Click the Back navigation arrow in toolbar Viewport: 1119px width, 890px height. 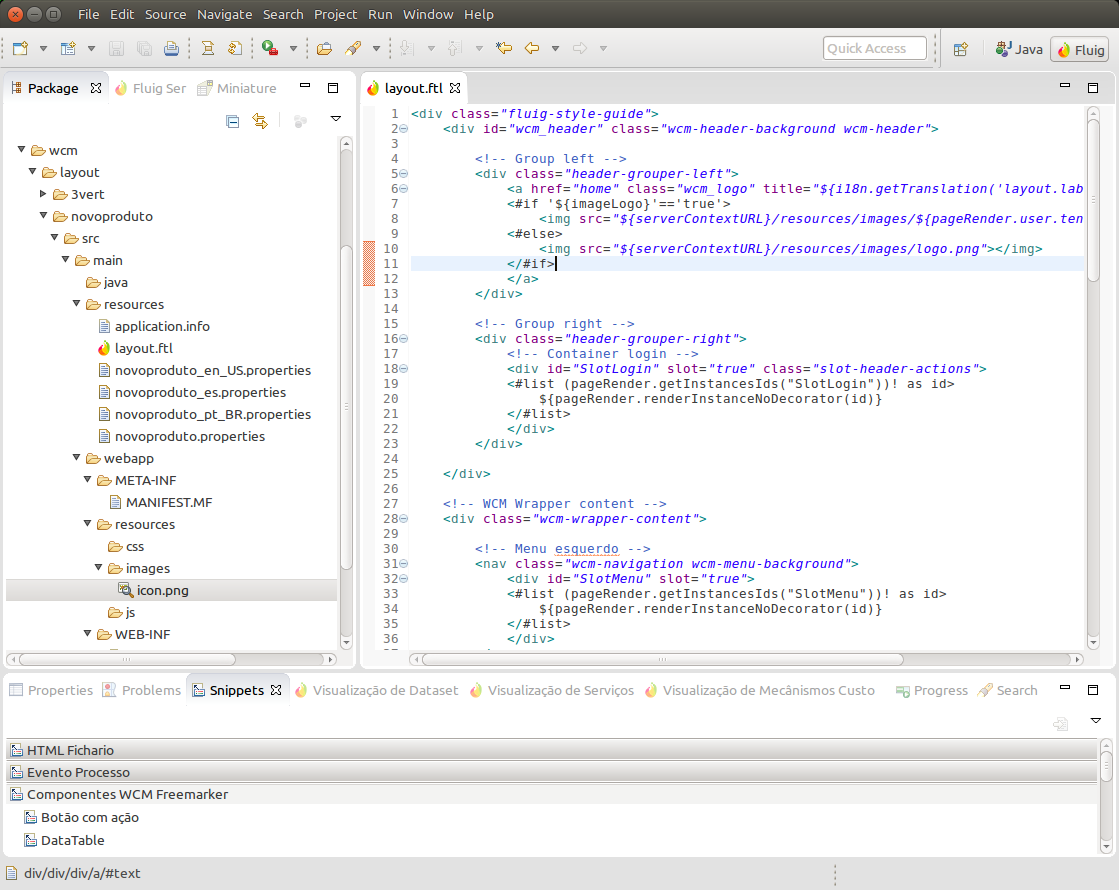[532, 48]
